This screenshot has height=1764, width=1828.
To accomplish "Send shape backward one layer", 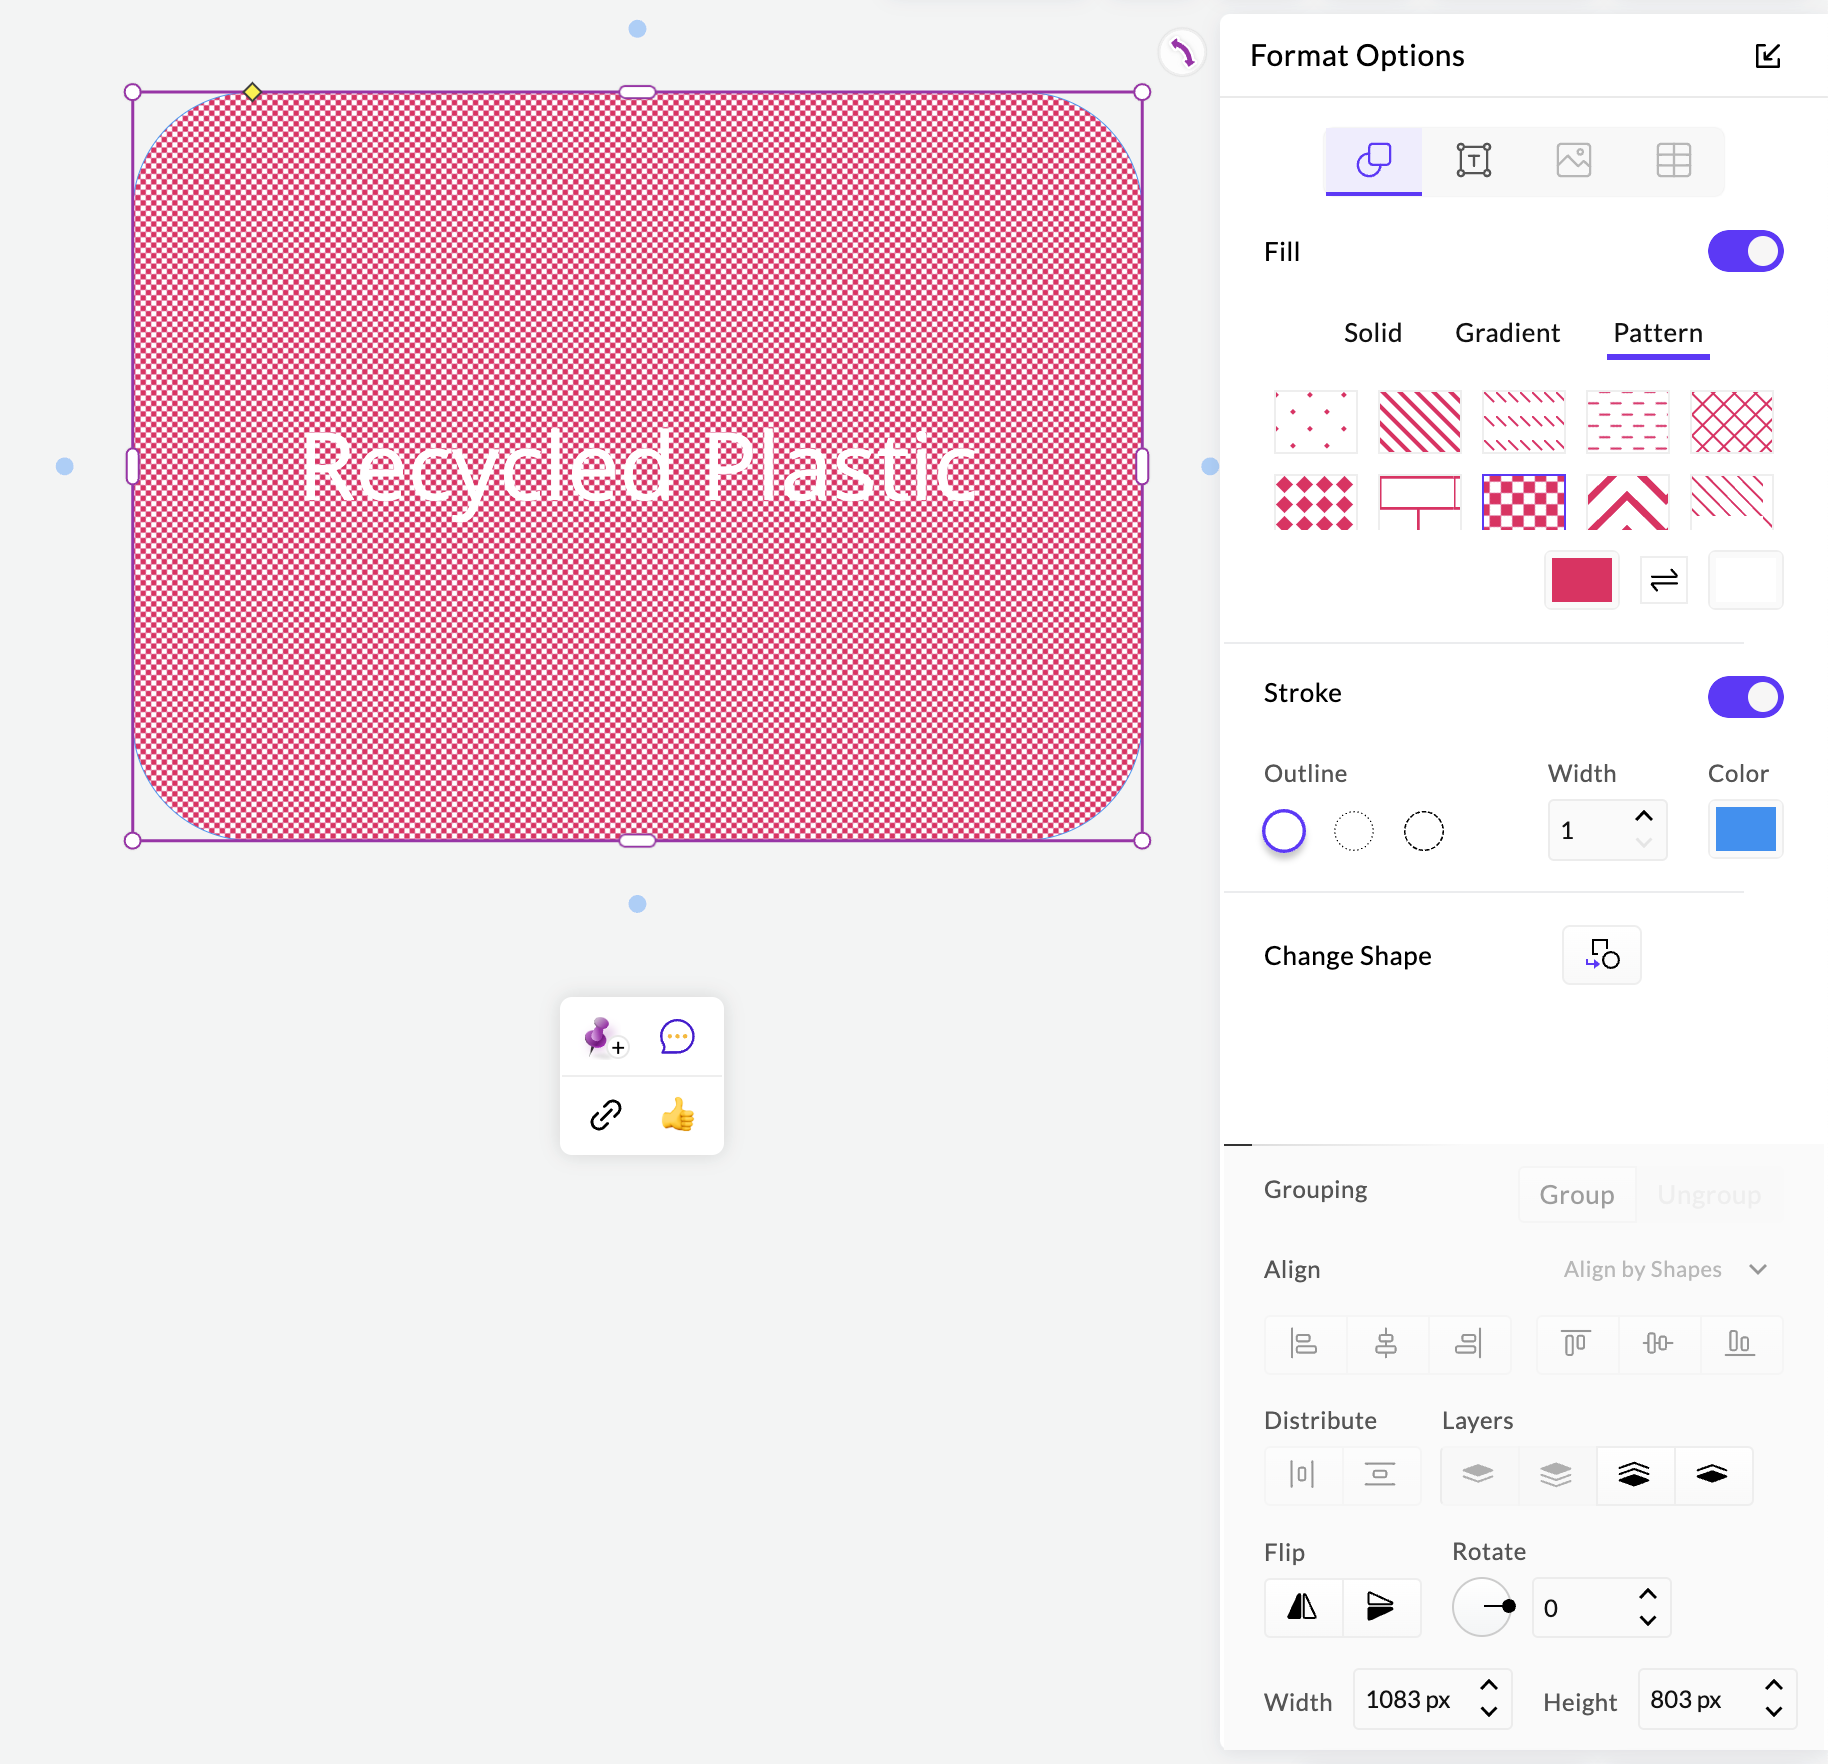I will tap(1479, 1475).
